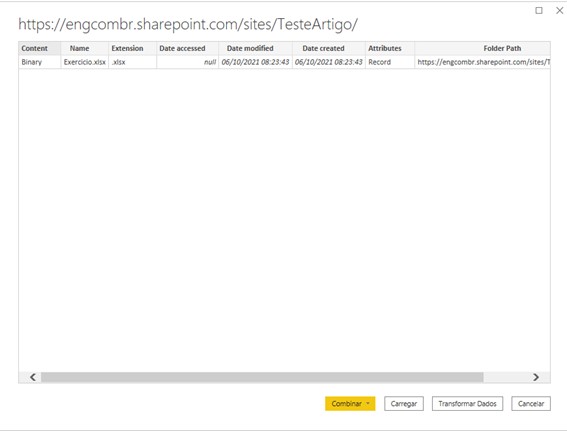
Task: Open Transformar Dados
Action: coord(467,404)
